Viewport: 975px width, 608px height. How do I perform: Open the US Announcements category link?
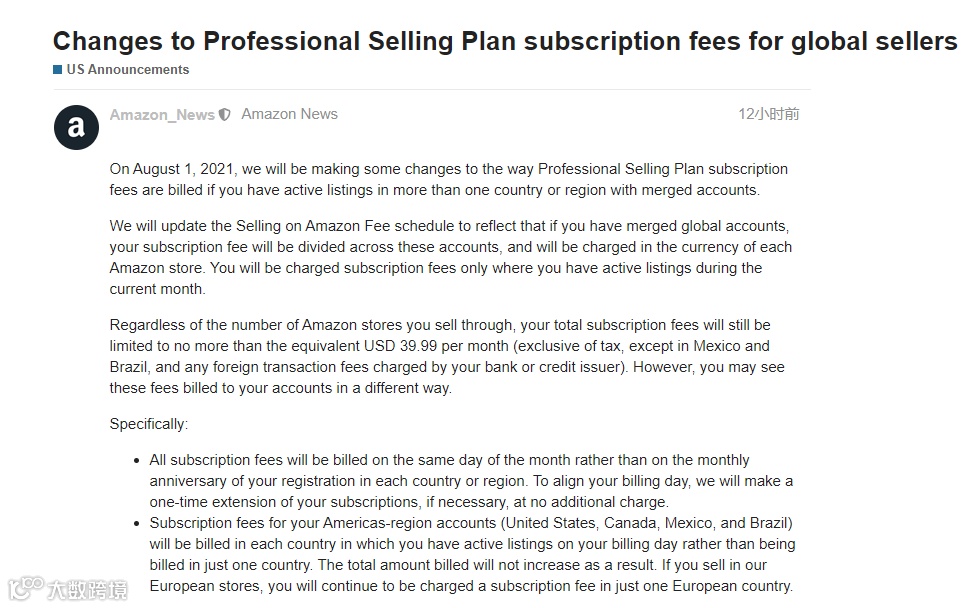[127, 70]
